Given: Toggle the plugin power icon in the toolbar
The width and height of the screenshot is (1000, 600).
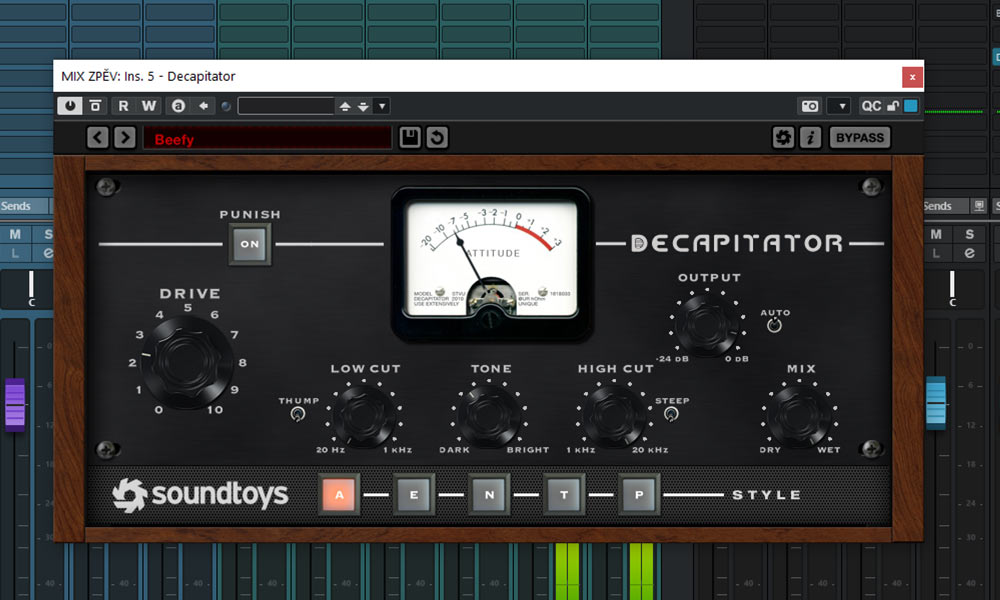Looking at the screenshot, I should (x=69, y=105).
